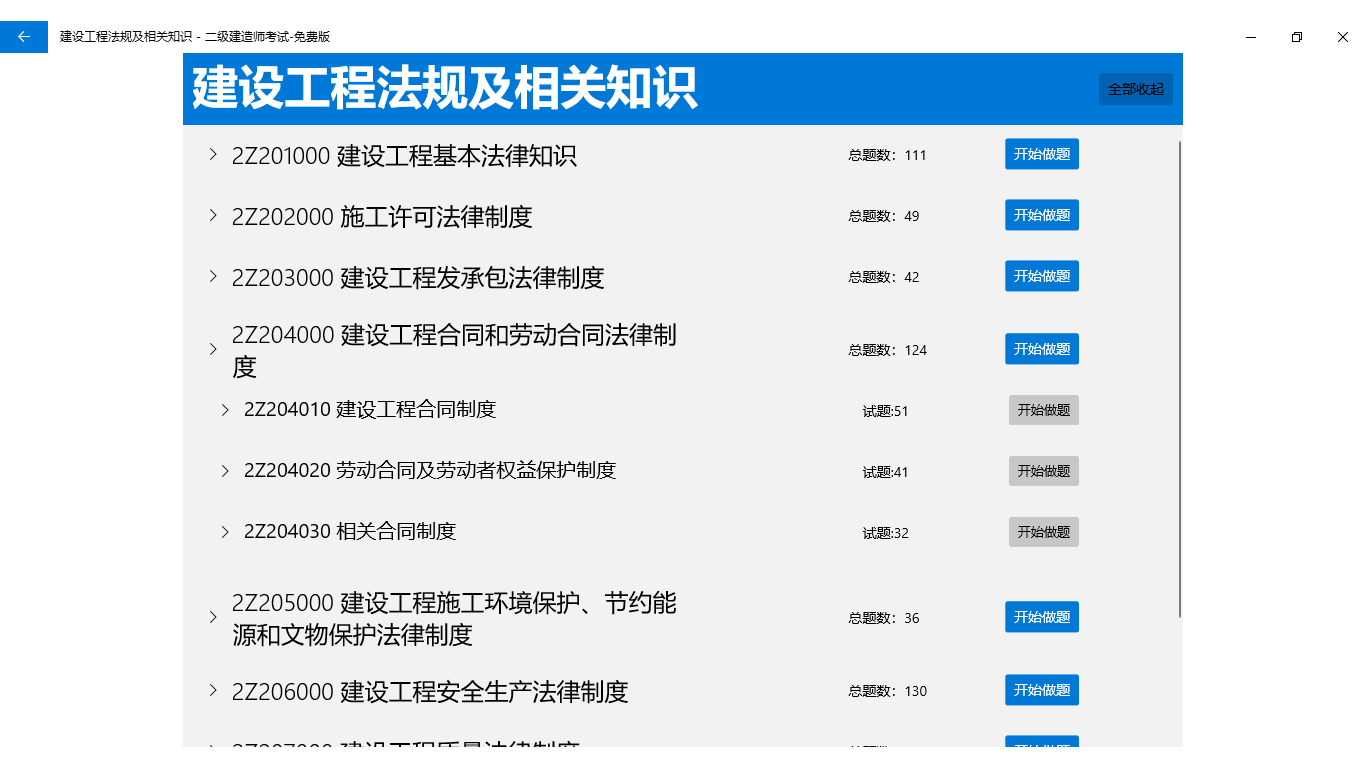Start questions for 2Z204020 劳动合同 subsection
The height and width of the screenshot is (768, 1366).
click(x=1044, y=471)
